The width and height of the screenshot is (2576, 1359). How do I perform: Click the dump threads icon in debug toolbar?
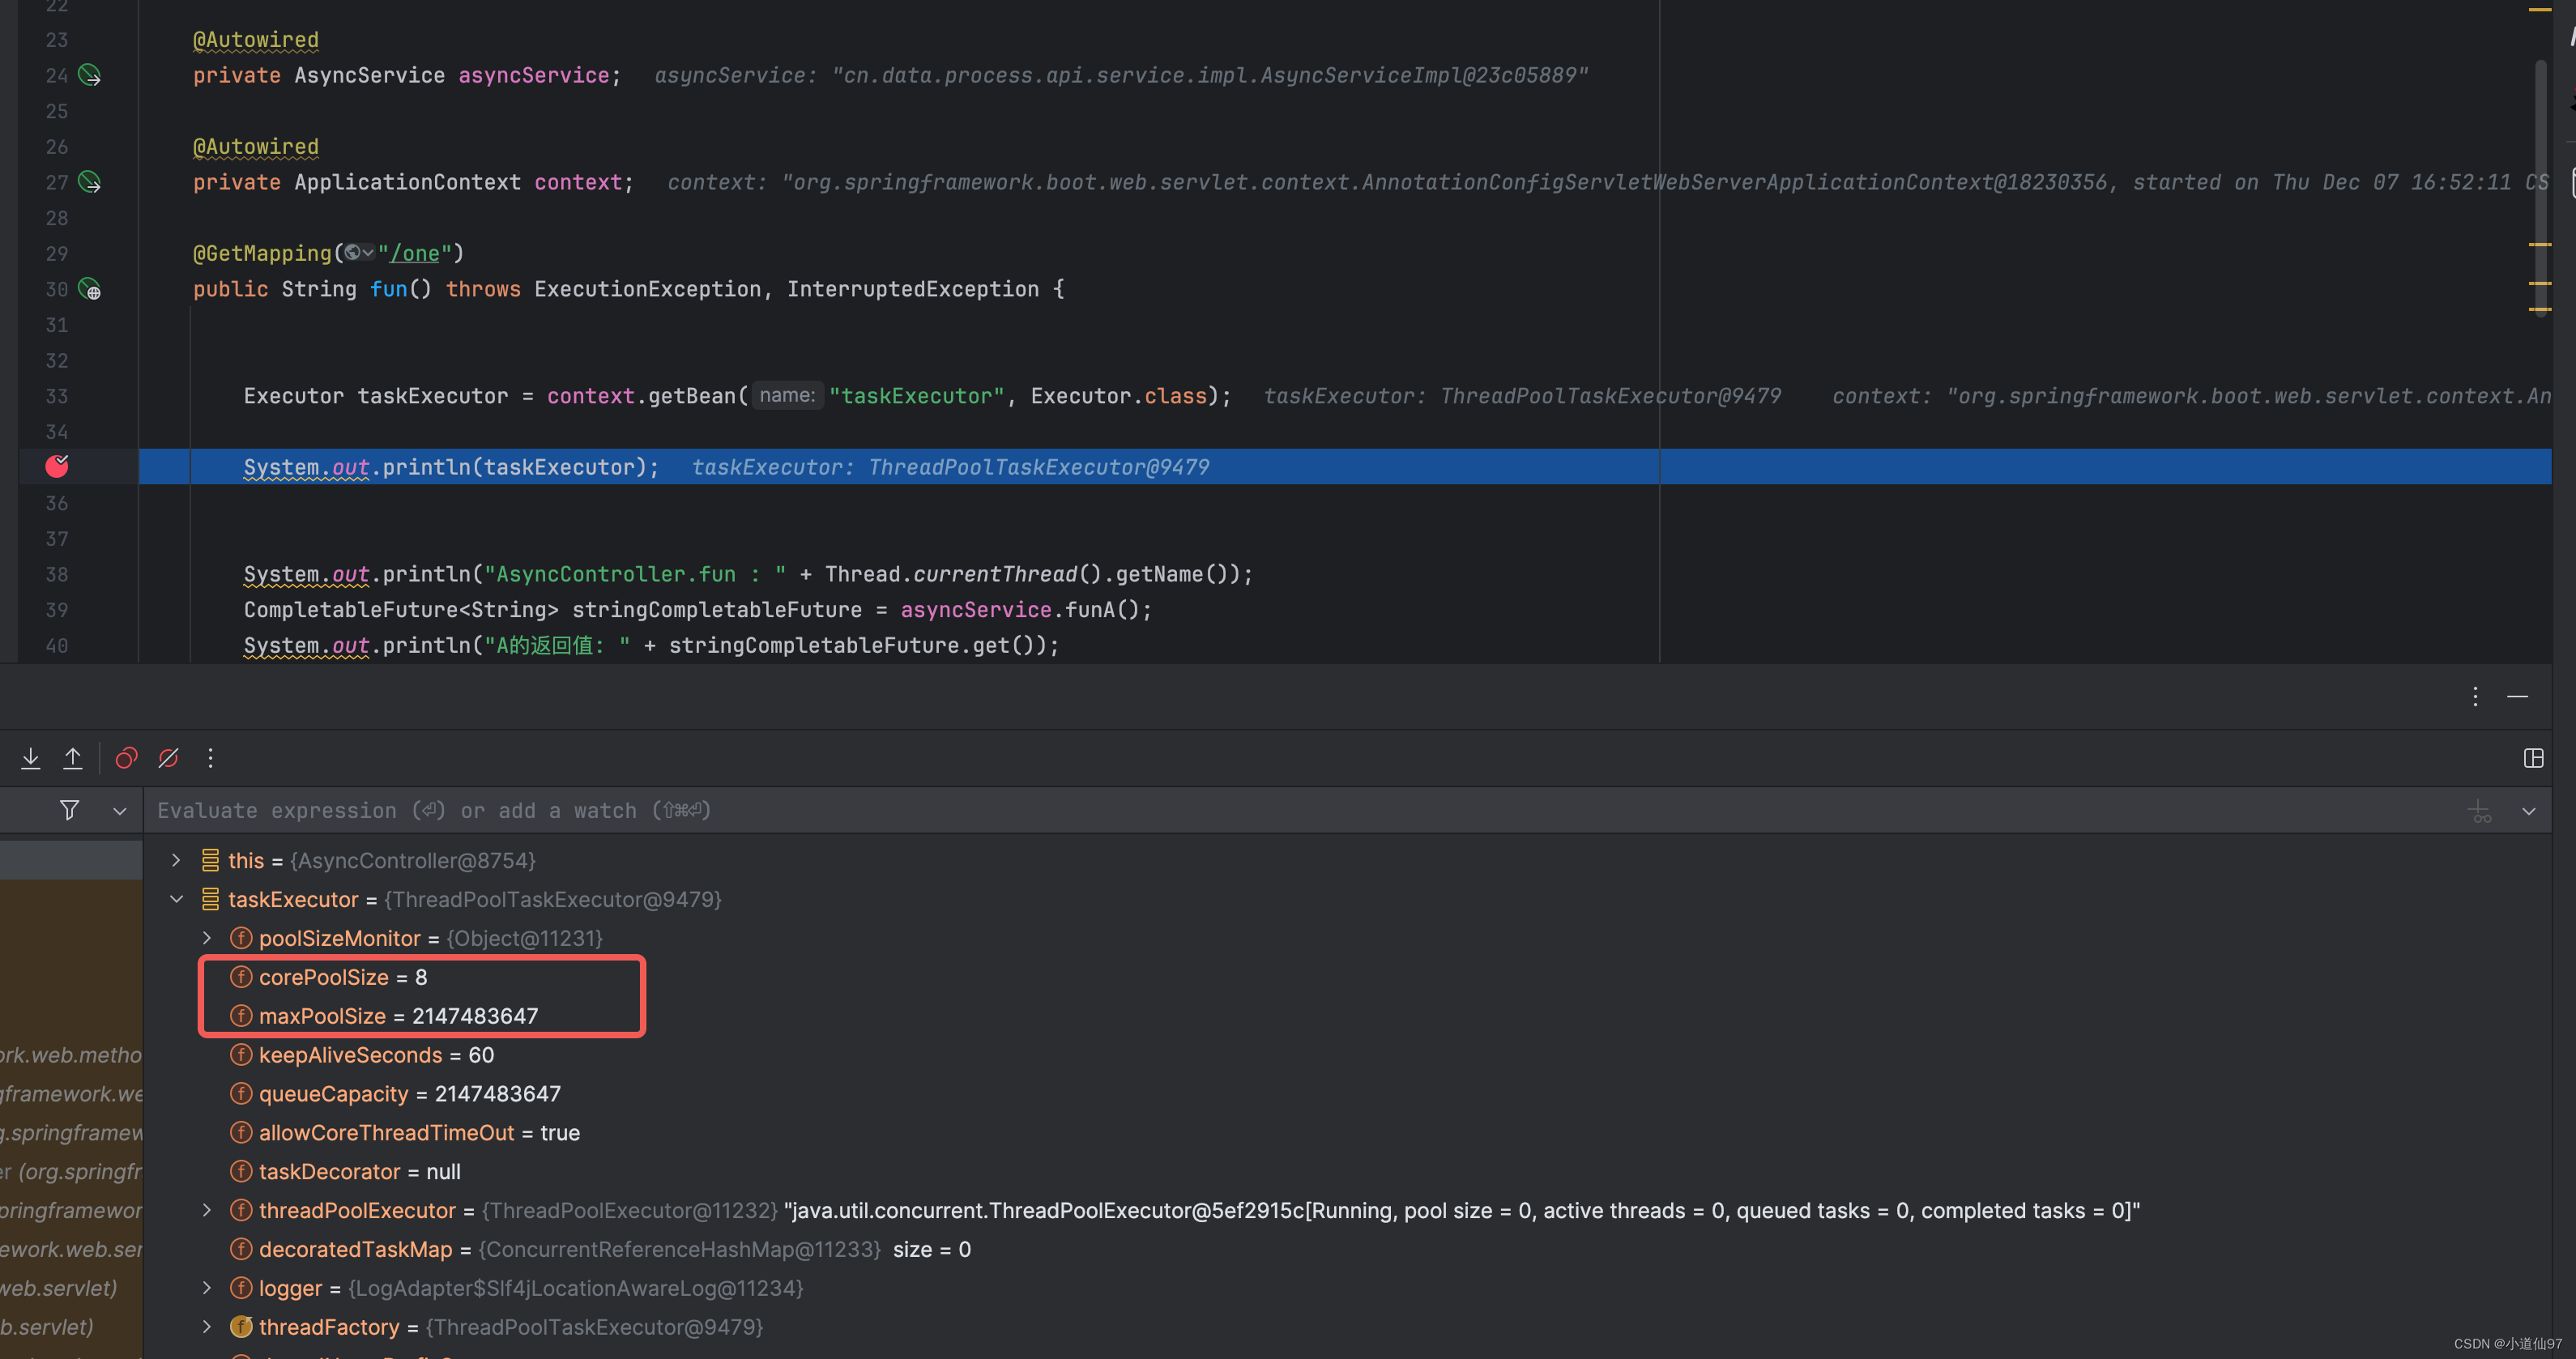(x=29, y=758)
